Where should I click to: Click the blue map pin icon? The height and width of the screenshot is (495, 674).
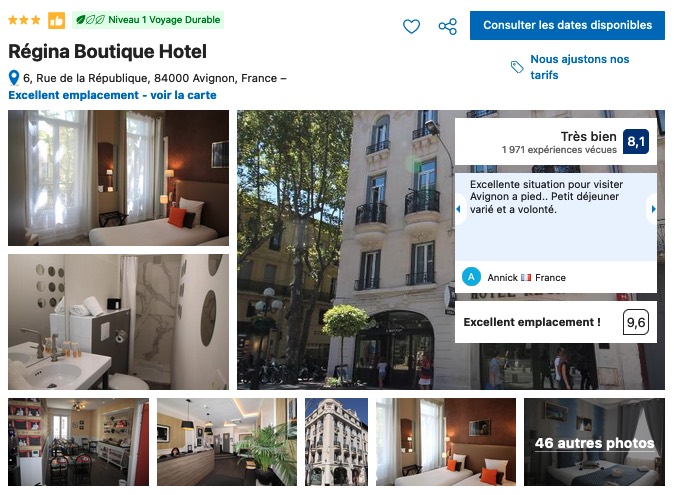14,78
